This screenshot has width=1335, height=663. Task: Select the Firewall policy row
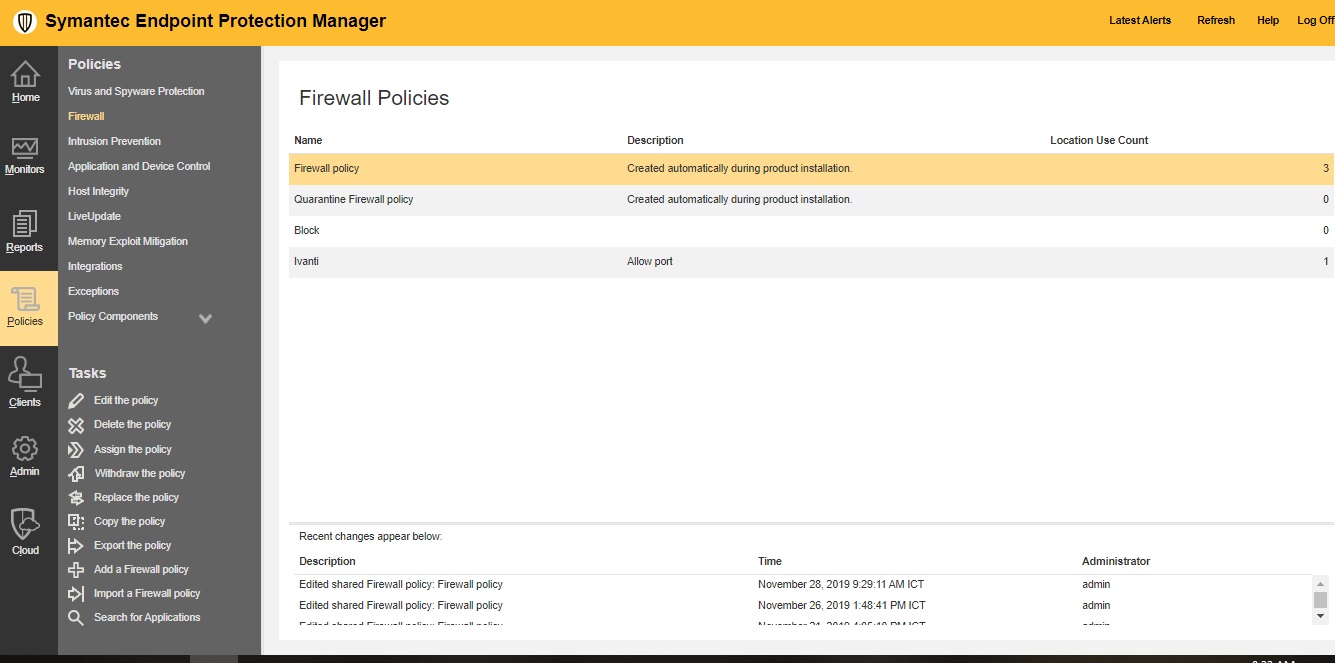point(811,169)
